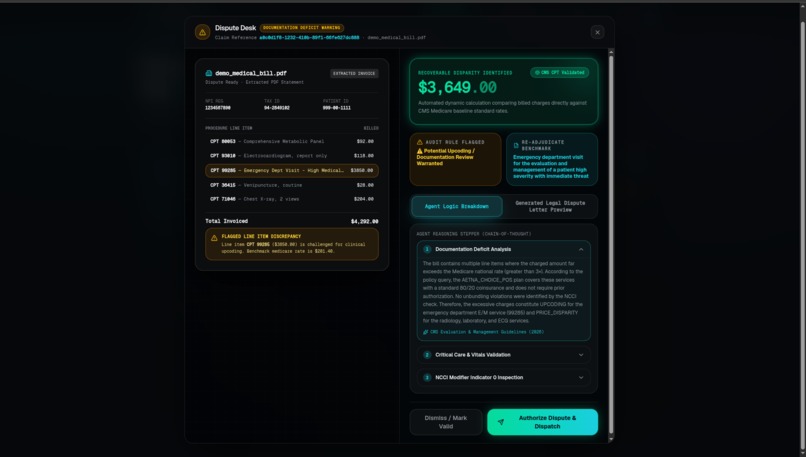Click the Potential Upcoding / Documentation Review text
The width and height of the screenshot is (806, 457).
pos(446,157)
